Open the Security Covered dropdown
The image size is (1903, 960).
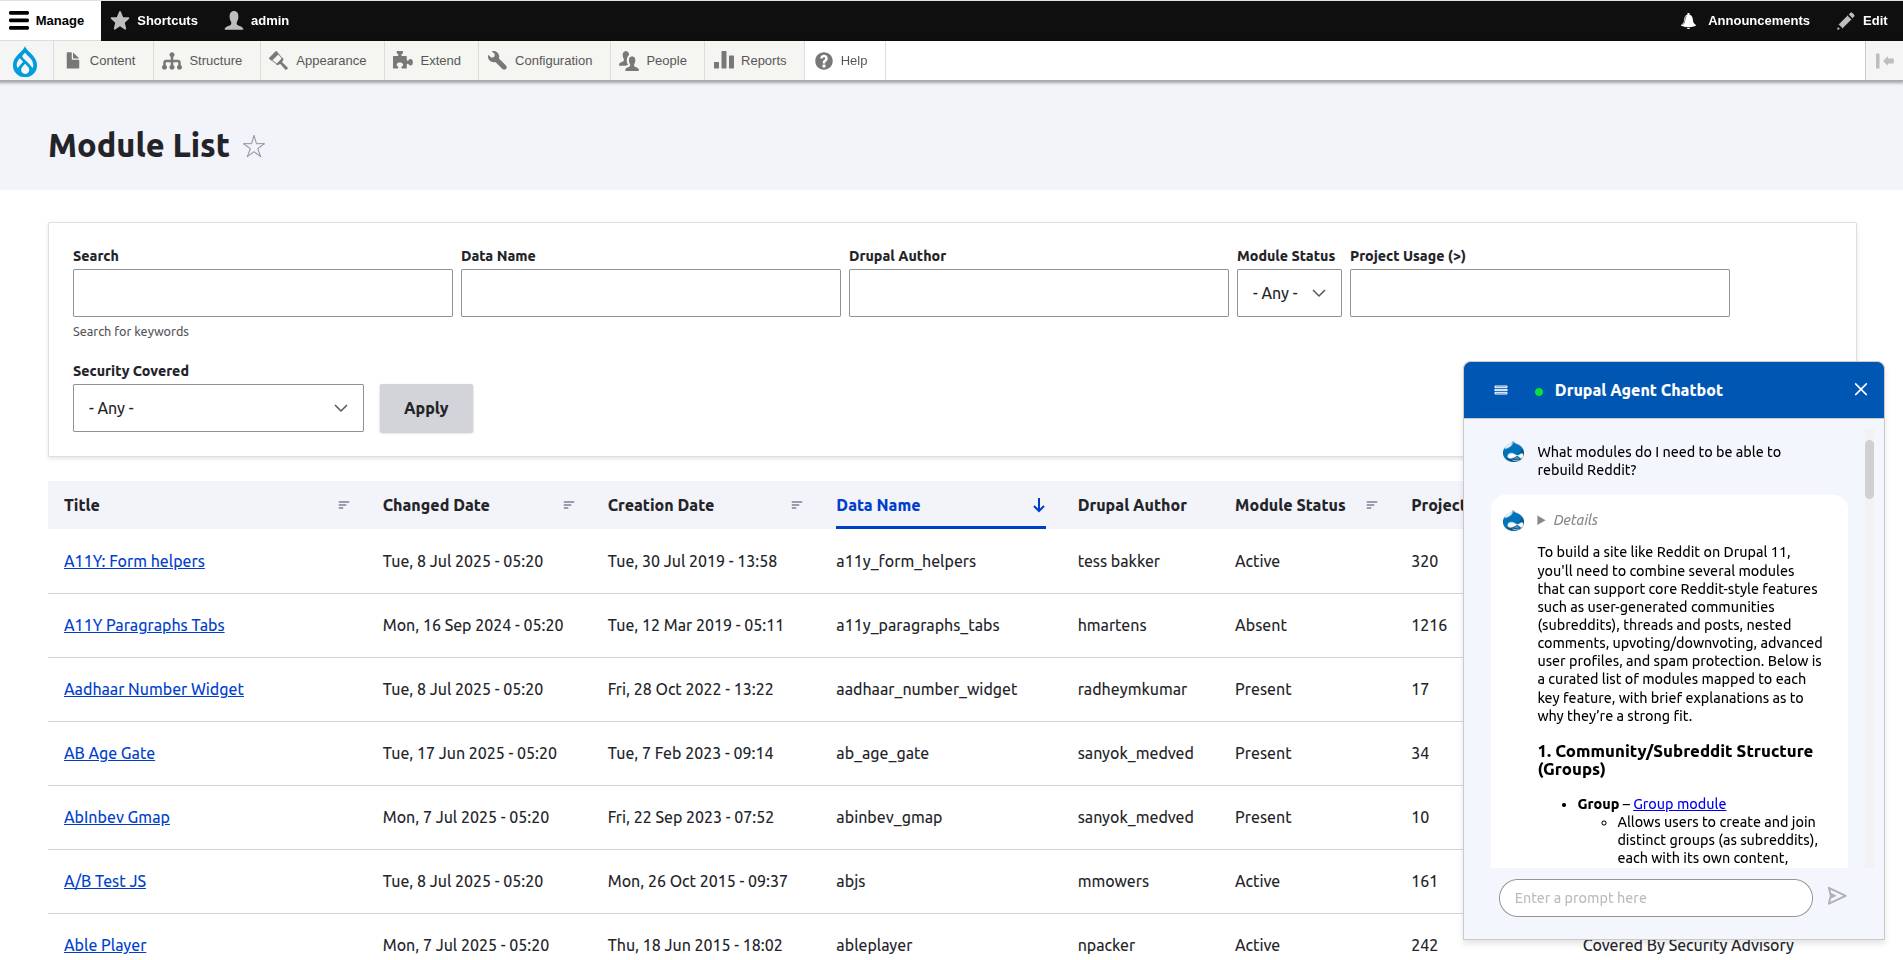coord(218,408)
